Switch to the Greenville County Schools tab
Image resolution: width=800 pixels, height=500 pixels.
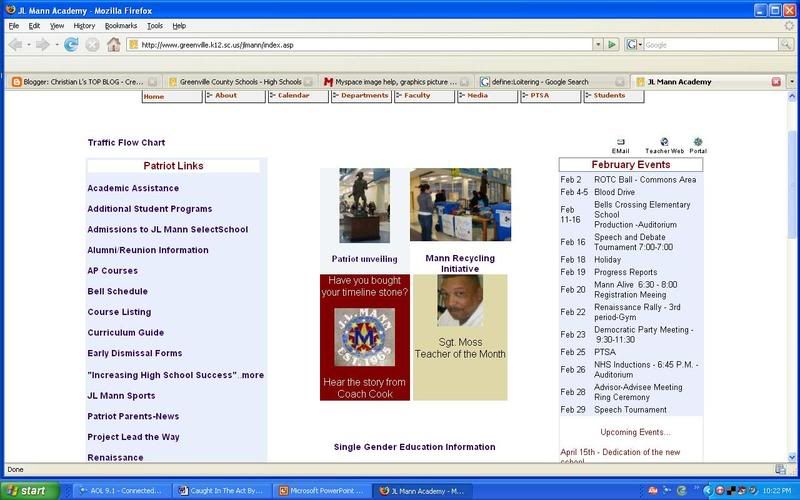click(236, 81)
